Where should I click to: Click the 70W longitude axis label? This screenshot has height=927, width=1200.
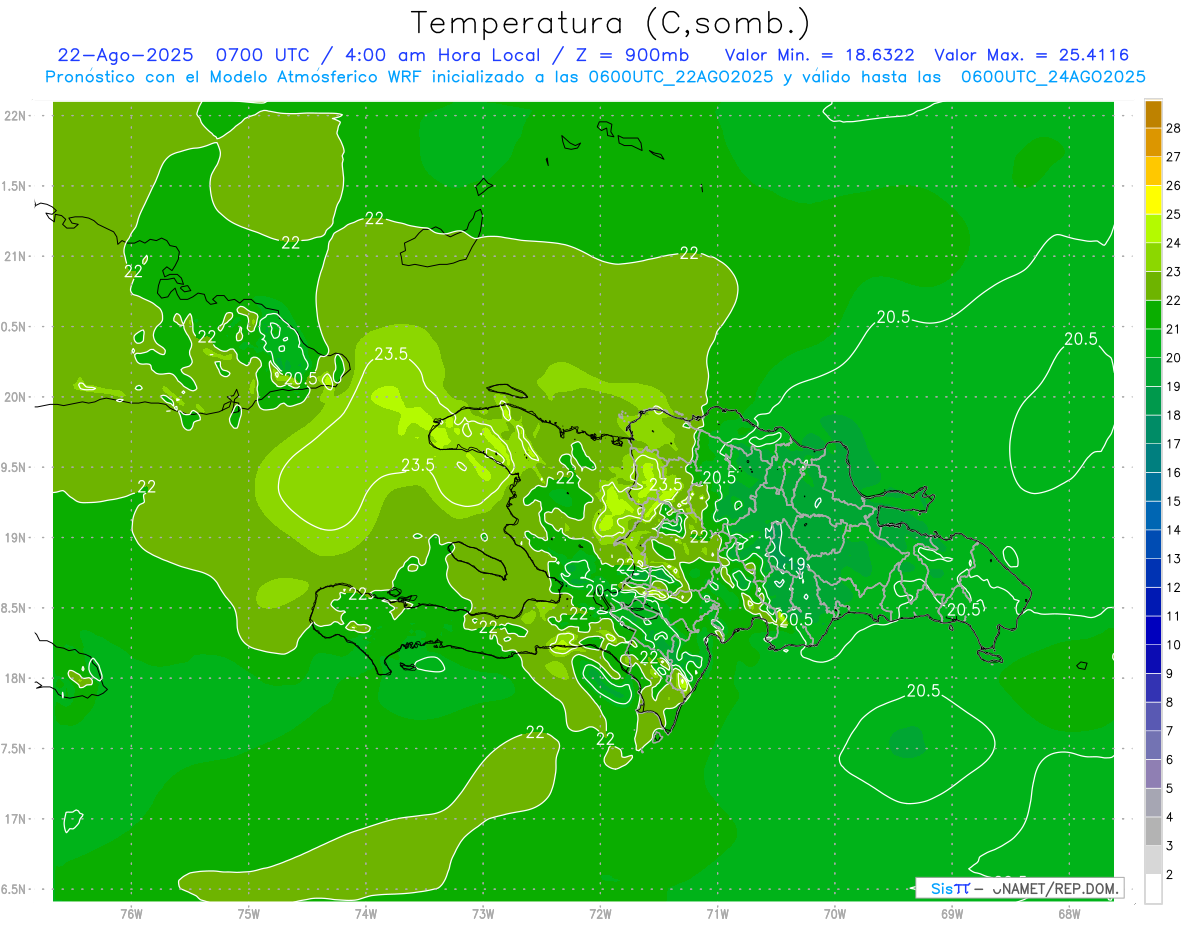[835, 914]
